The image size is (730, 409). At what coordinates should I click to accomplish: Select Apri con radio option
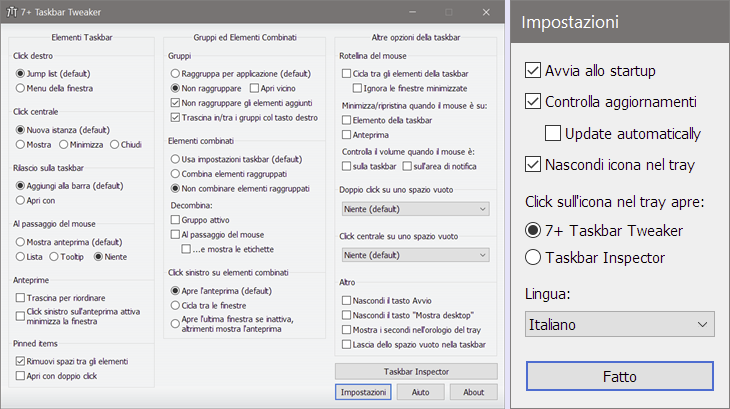click(20, 201)
